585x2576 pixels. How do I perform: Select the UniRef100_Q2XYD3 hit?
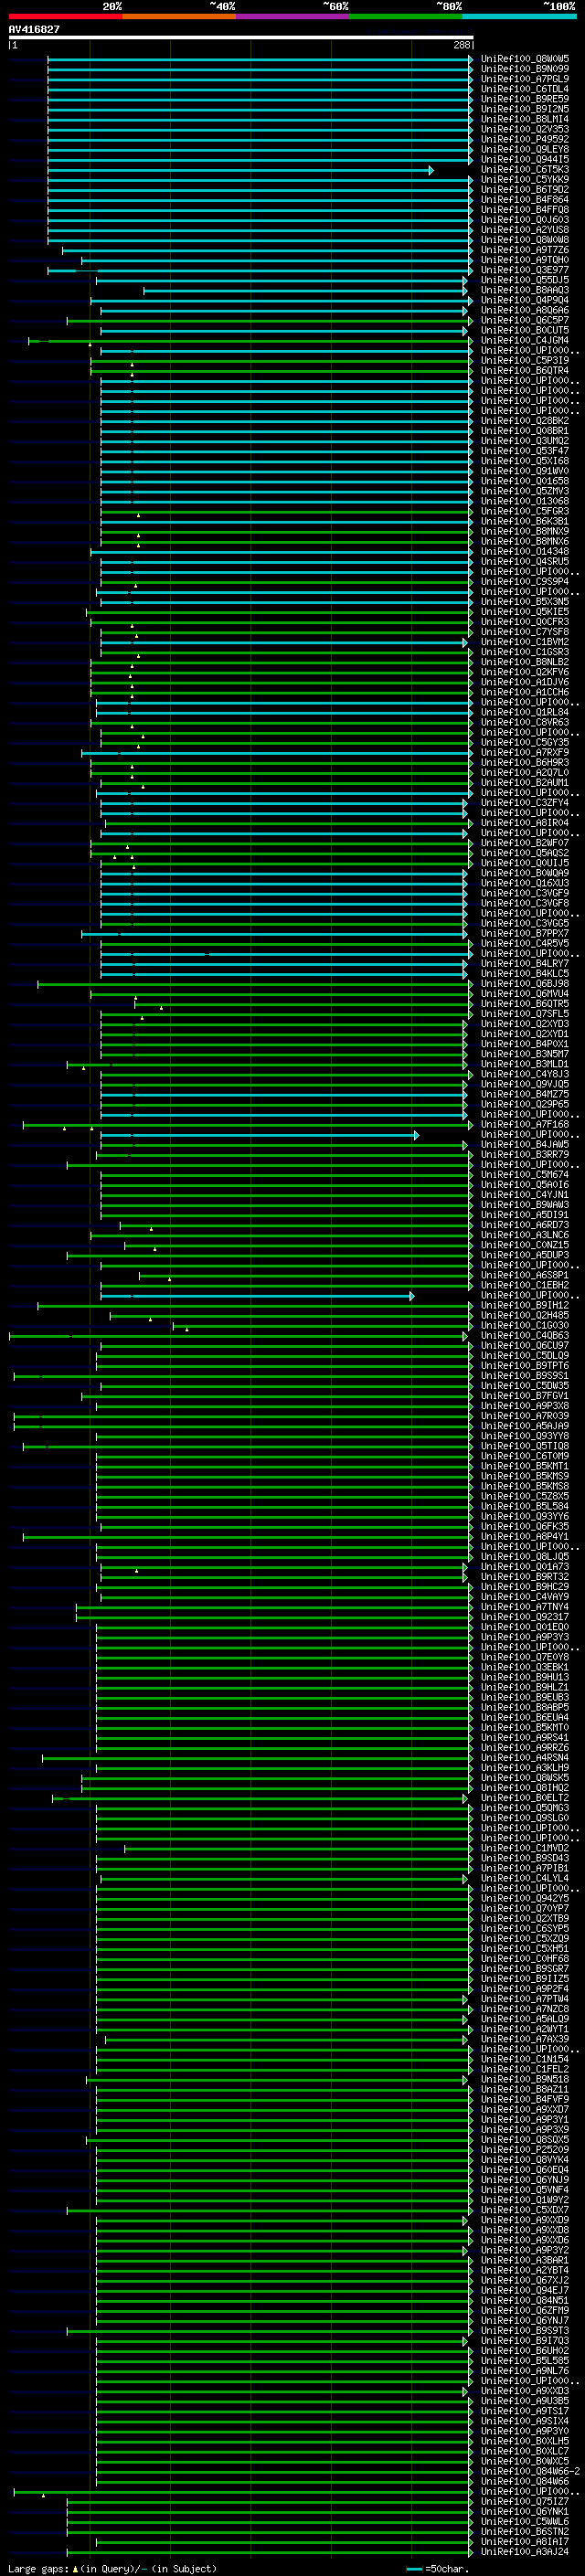click(x=525, y=1024)
